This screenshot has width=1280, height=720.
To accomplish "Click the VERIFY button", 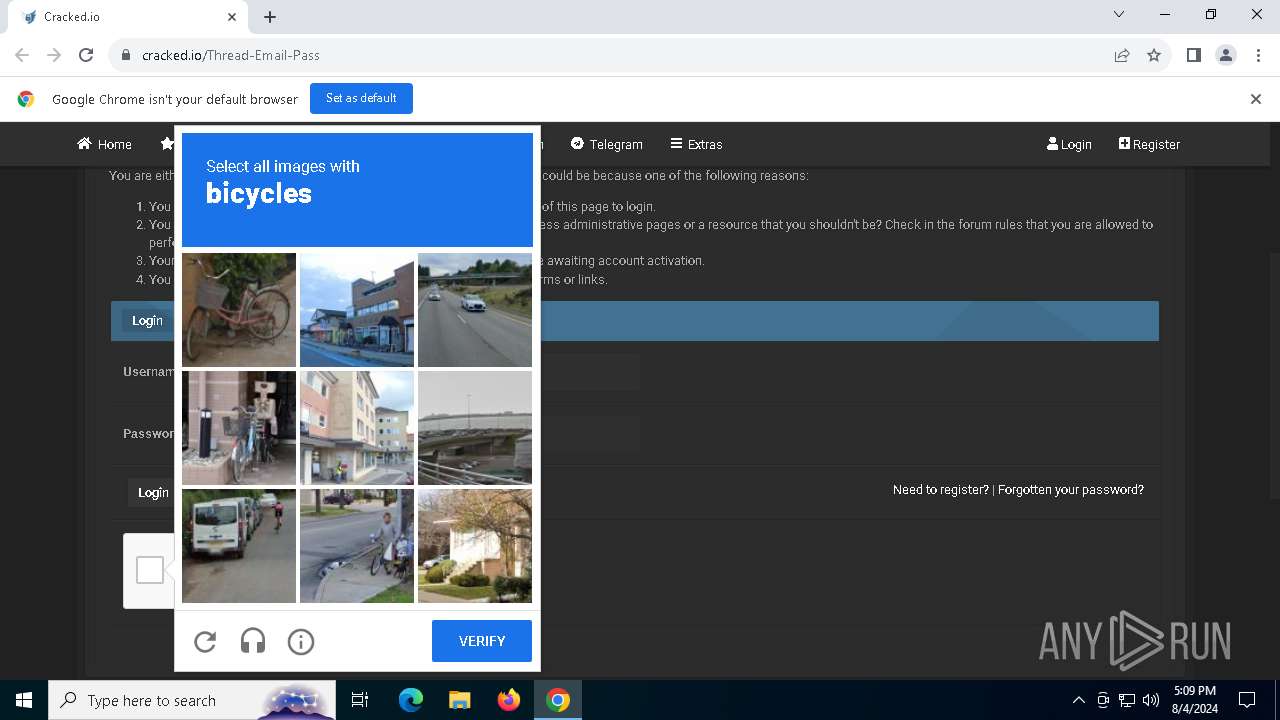I will [x=482, y=641].
